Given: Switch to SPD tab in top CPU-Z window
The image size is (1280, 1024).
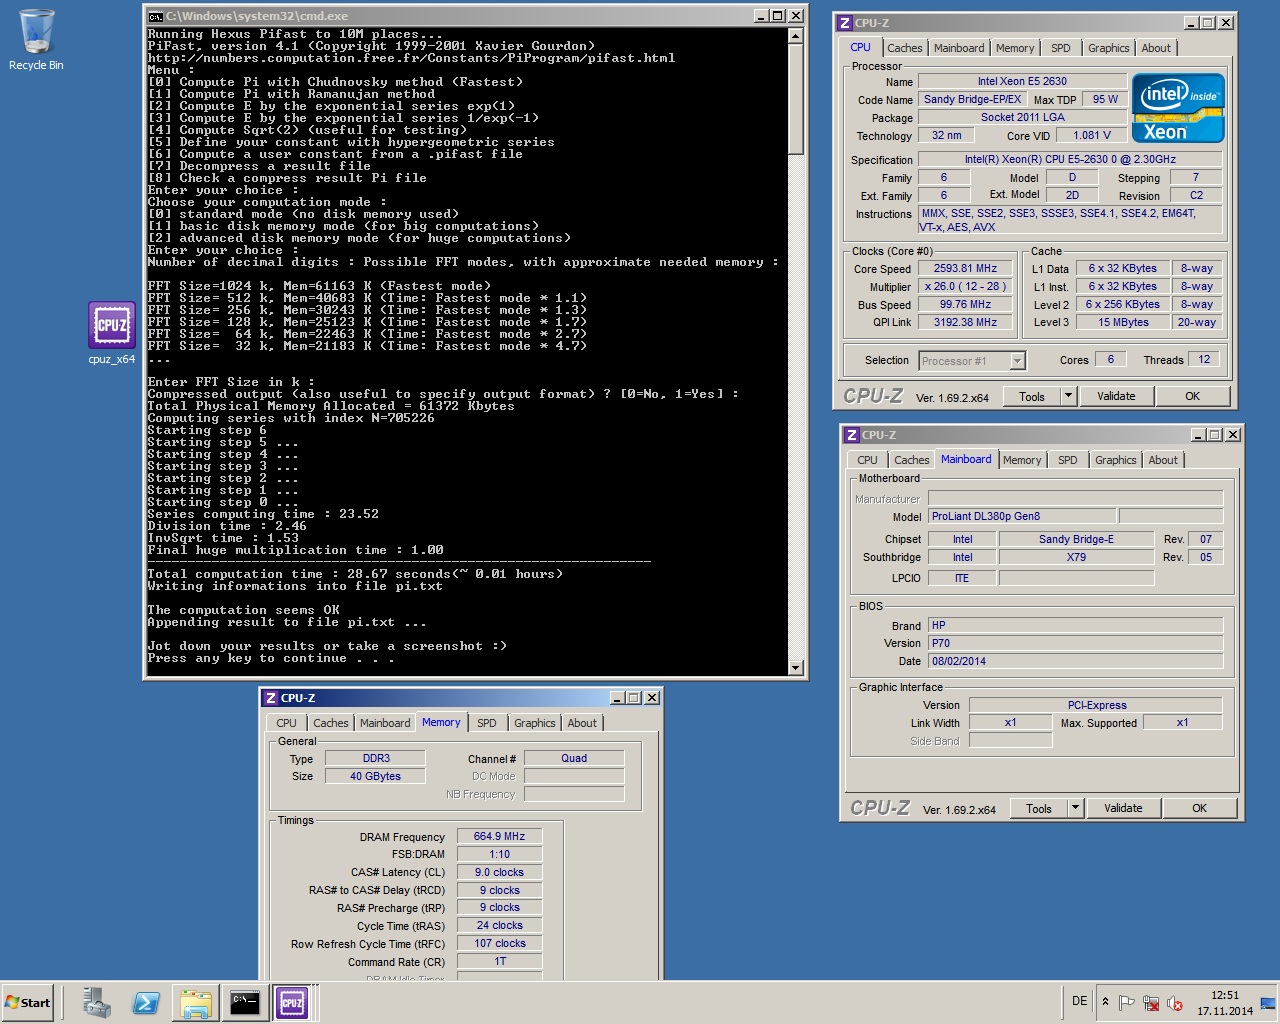Looking at the screenshot, I should pos(1061,48).
